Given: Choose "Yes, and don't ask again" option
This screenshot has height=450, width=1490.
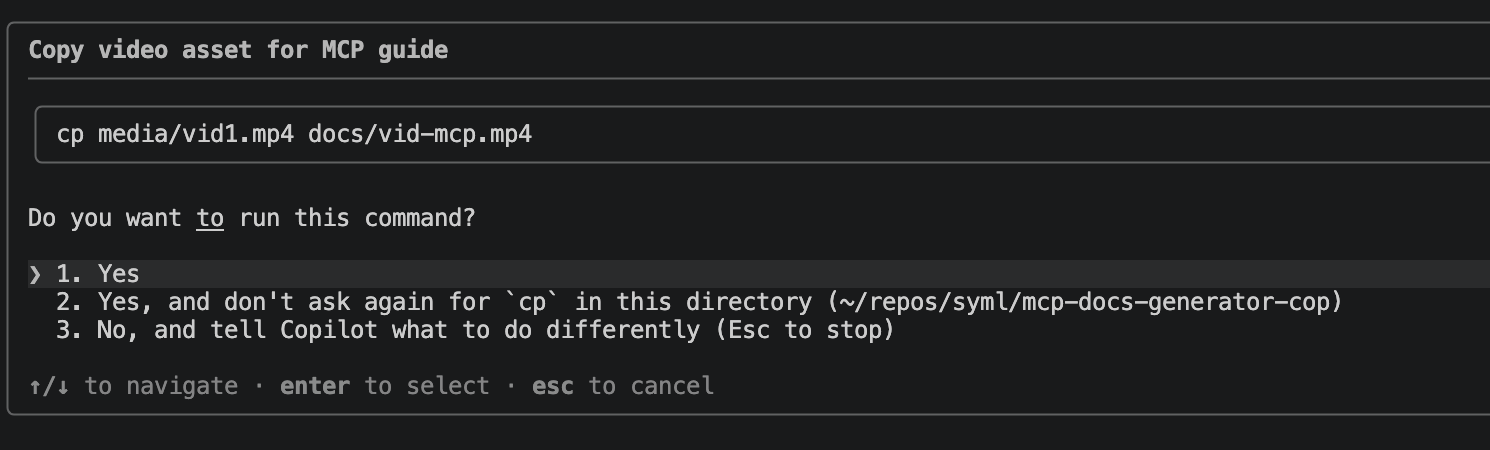Looking at the screenshot, I should [700, 302].
